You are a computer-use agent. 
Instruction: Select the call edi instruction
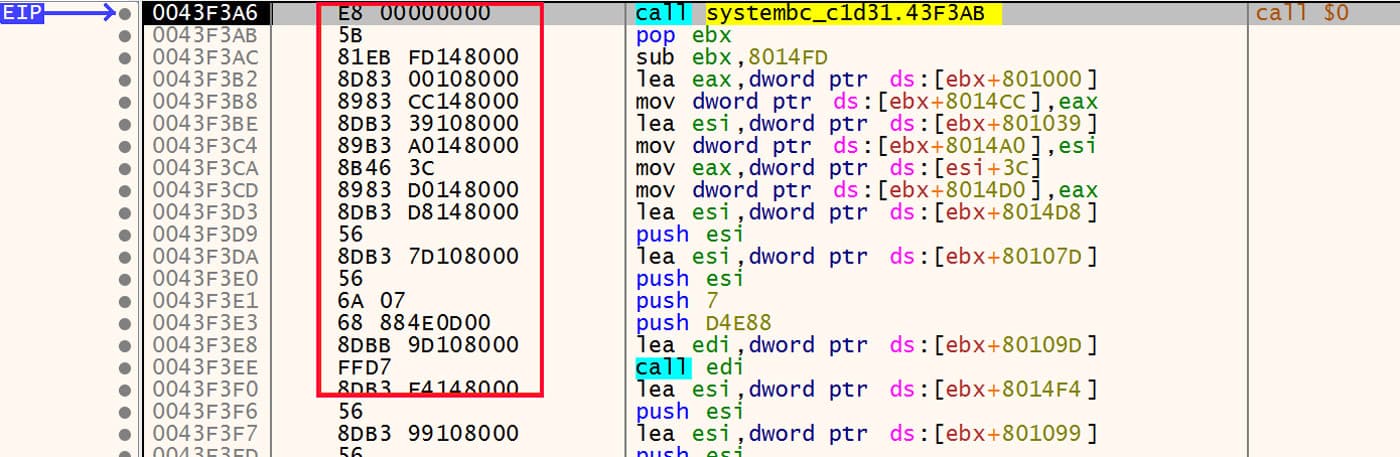point(691,367)
